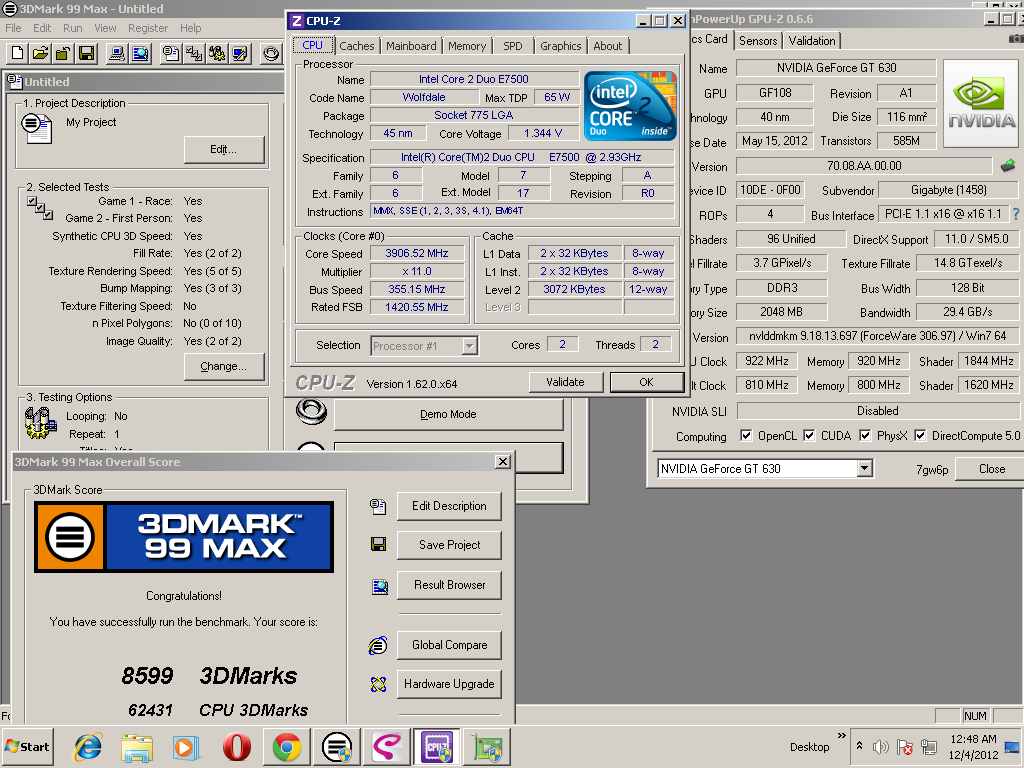
Task: Click the GPU-Z bus interface question mark
Action: click(x=1016, y=214)
